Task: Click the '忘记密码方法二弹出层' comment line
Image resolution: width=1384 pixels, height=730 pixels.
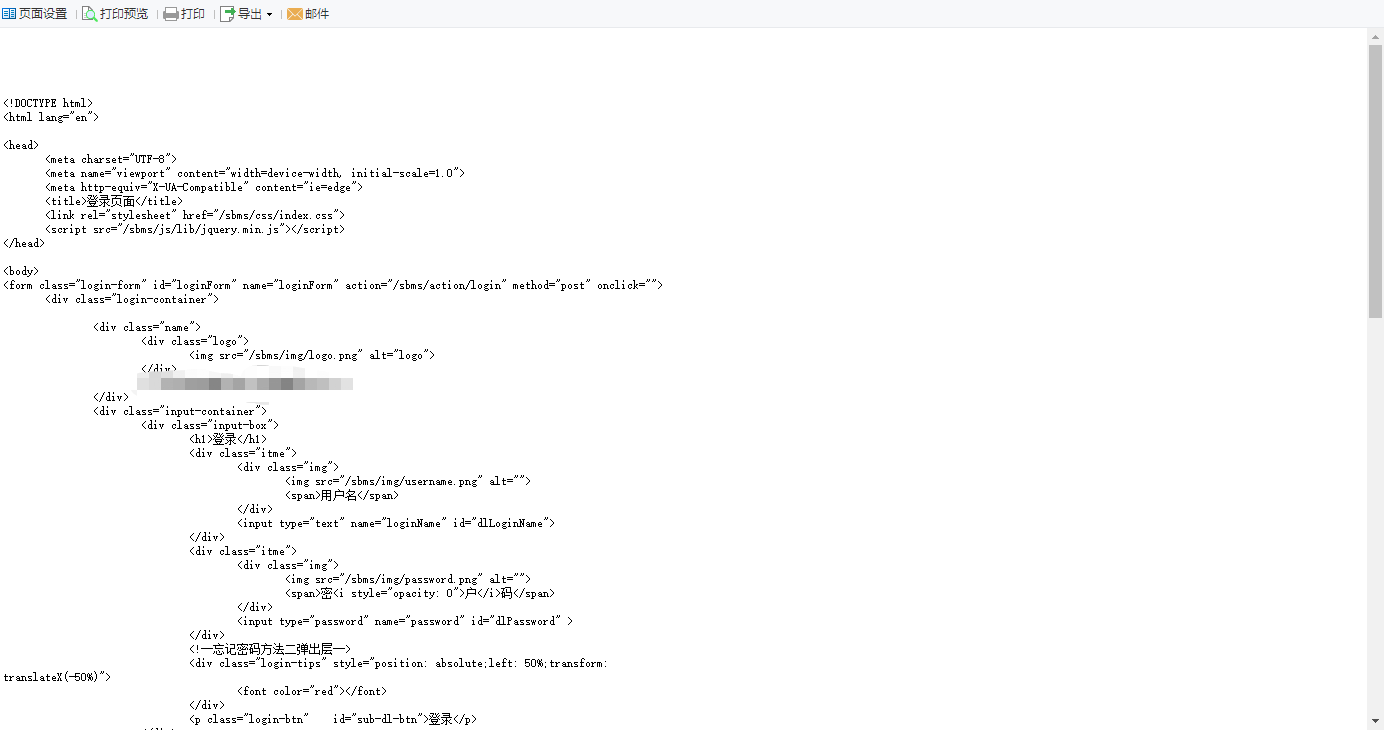Action: coord(270,649)
